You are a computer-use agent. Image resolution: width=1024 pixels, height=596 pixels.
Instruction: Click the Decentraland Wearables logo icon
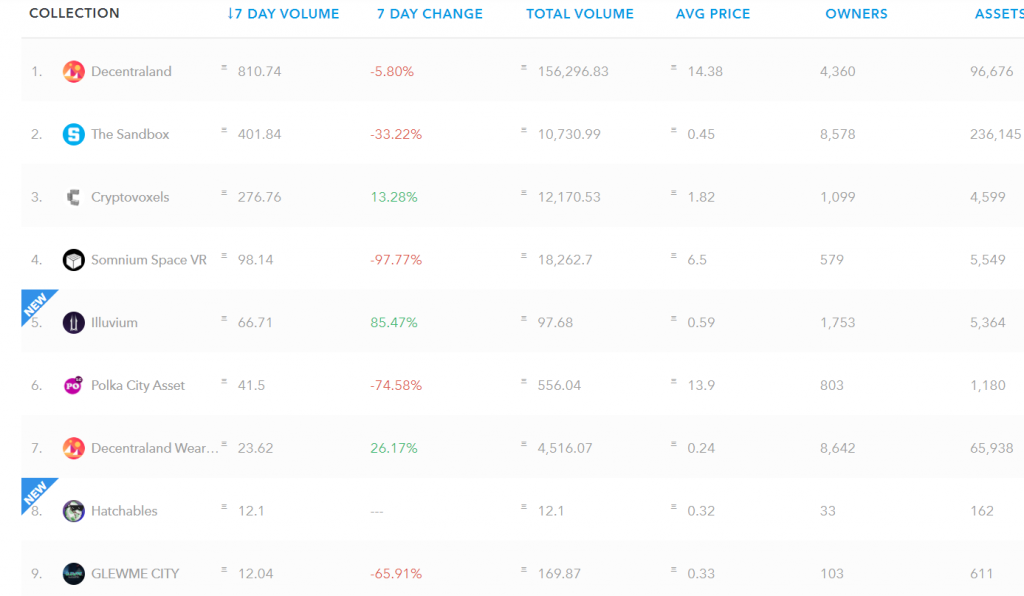pos(73,448)
